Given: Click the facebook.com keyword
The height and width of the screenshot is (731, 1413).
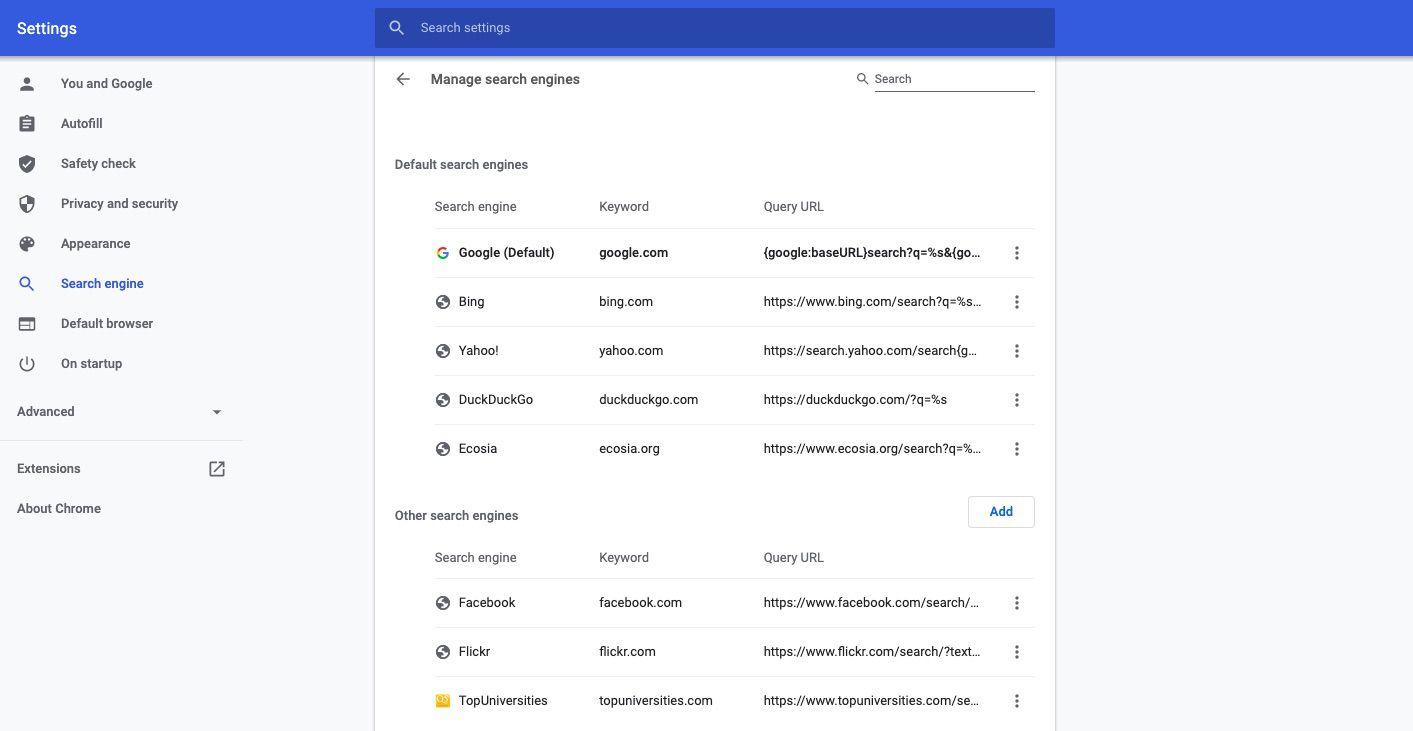Looking at the screenshot, I should [x=640, y=603].
